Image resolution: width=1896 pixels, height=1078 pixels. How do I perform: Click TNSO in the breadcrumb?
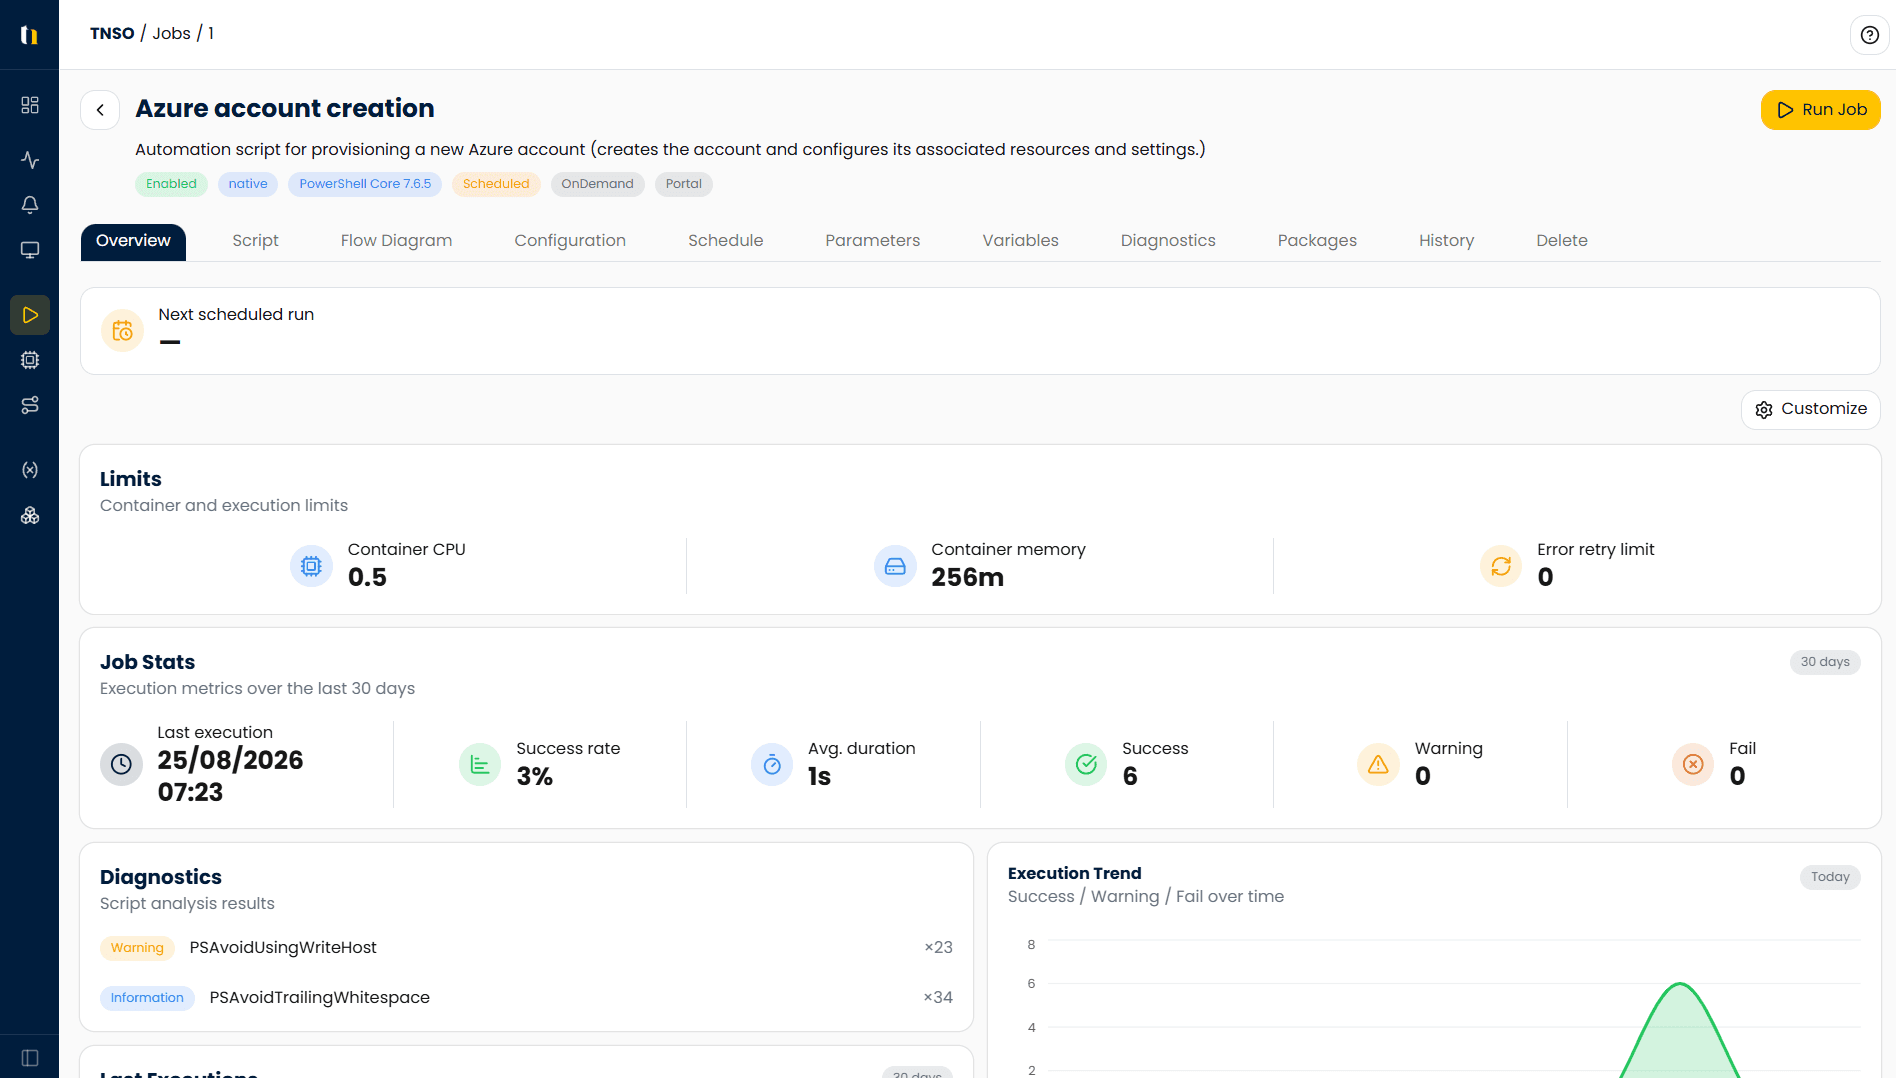pos(112,34)
